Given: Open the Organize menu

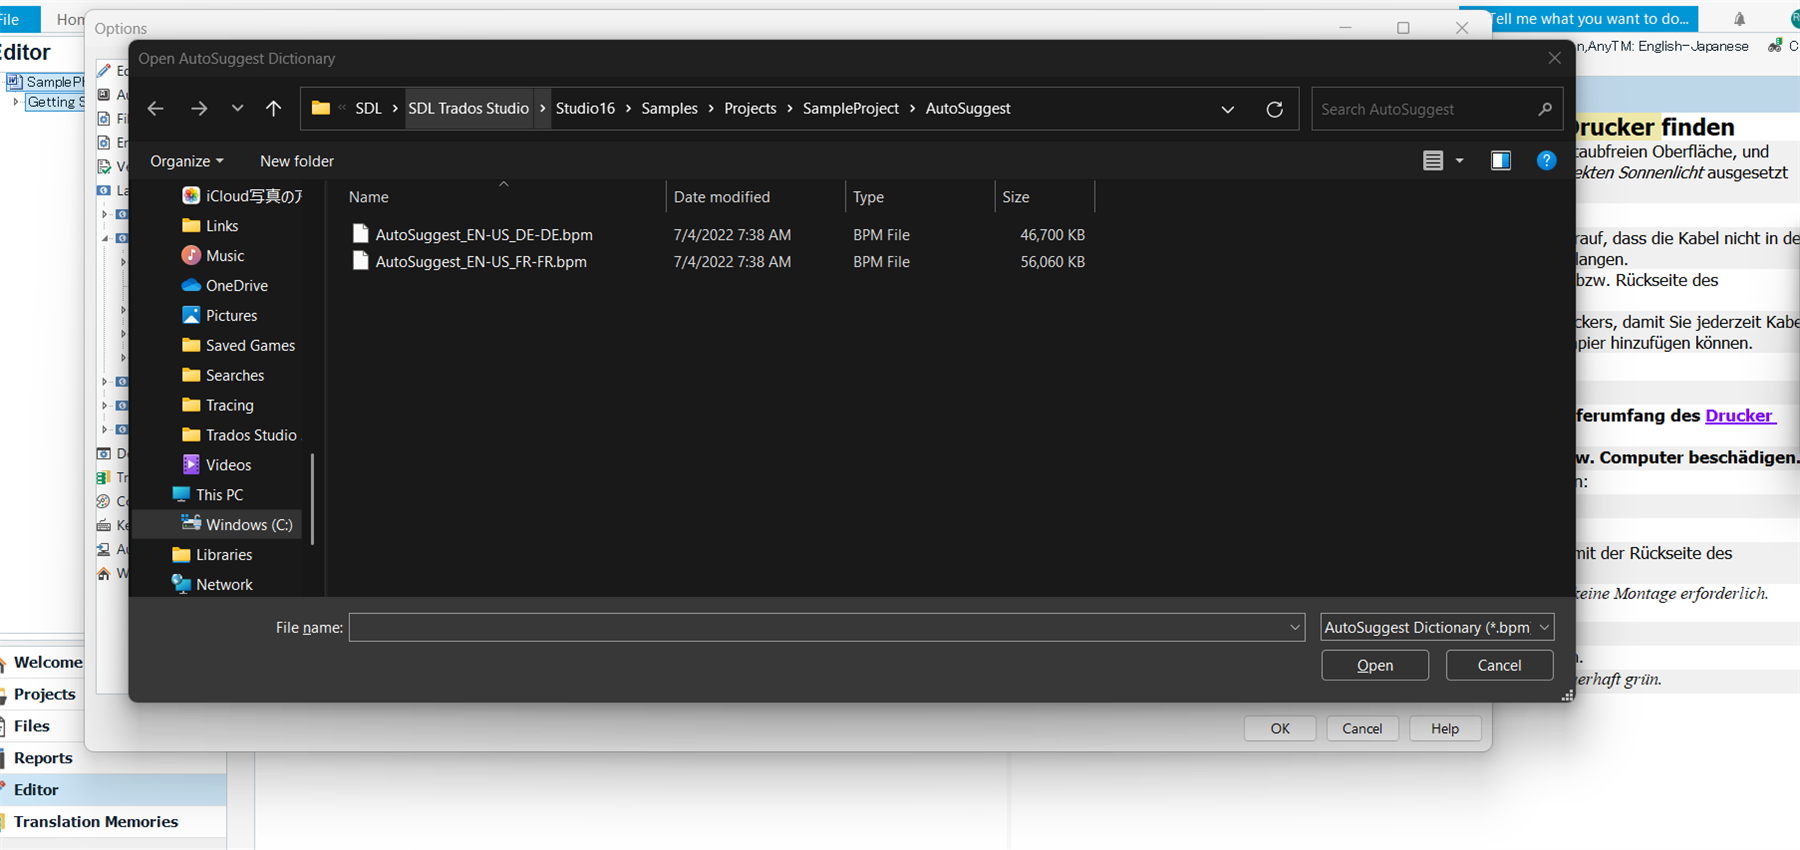Looking at the screenshot, I should point(186,161).
